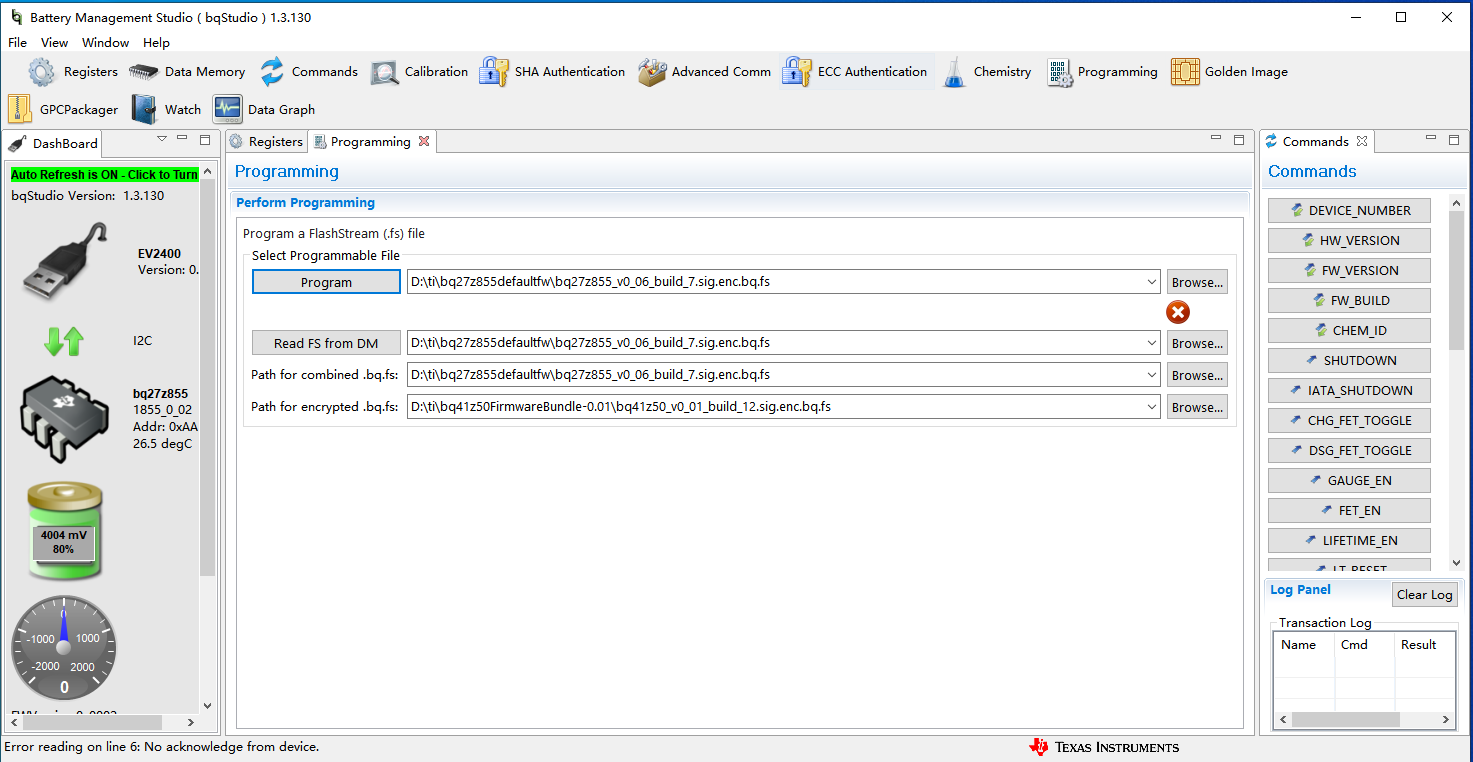Click Read FS from DM button
1473x762 pixels.
326,343
